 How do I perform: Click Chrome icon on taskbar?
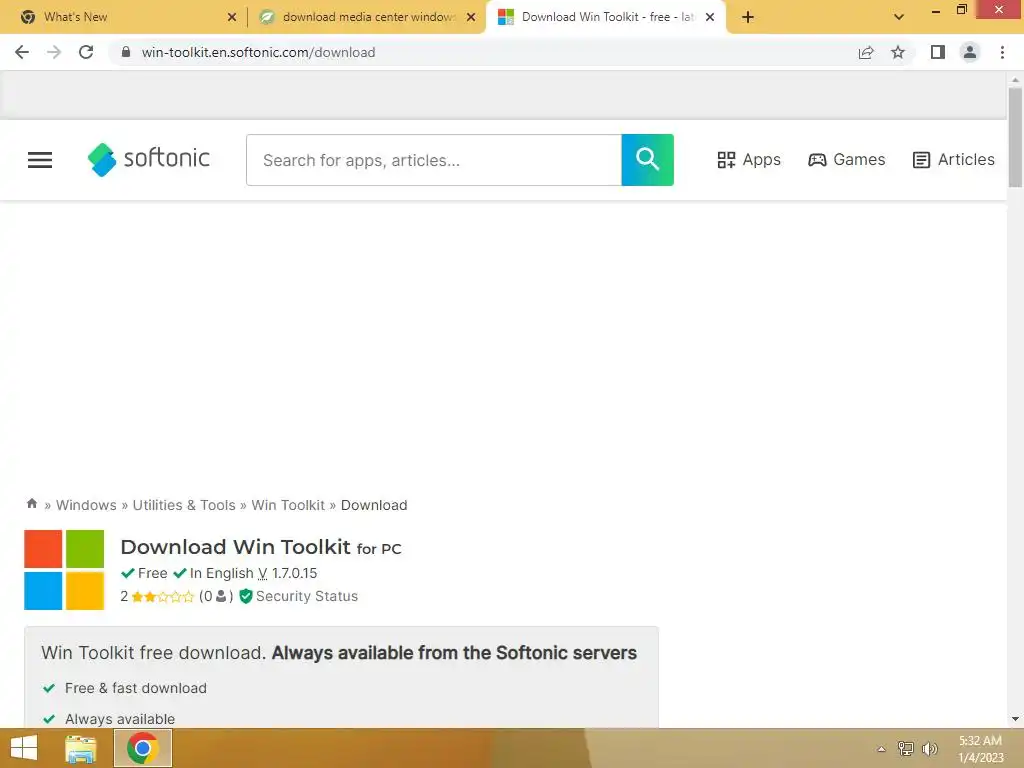143,748
